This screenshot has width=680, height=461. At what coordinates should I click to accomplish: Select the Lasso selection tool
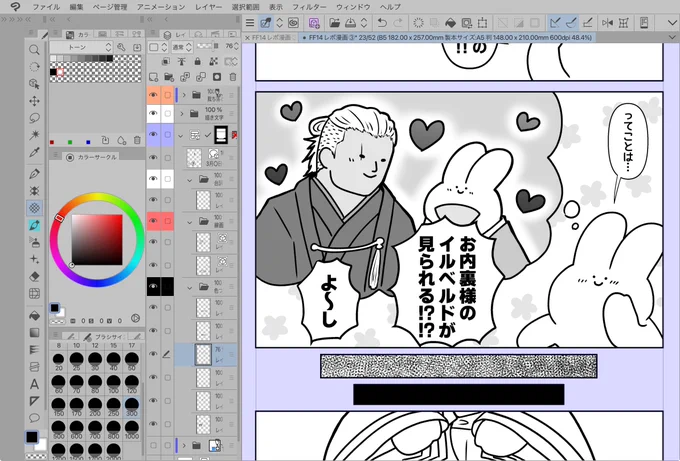click(34, 118)
